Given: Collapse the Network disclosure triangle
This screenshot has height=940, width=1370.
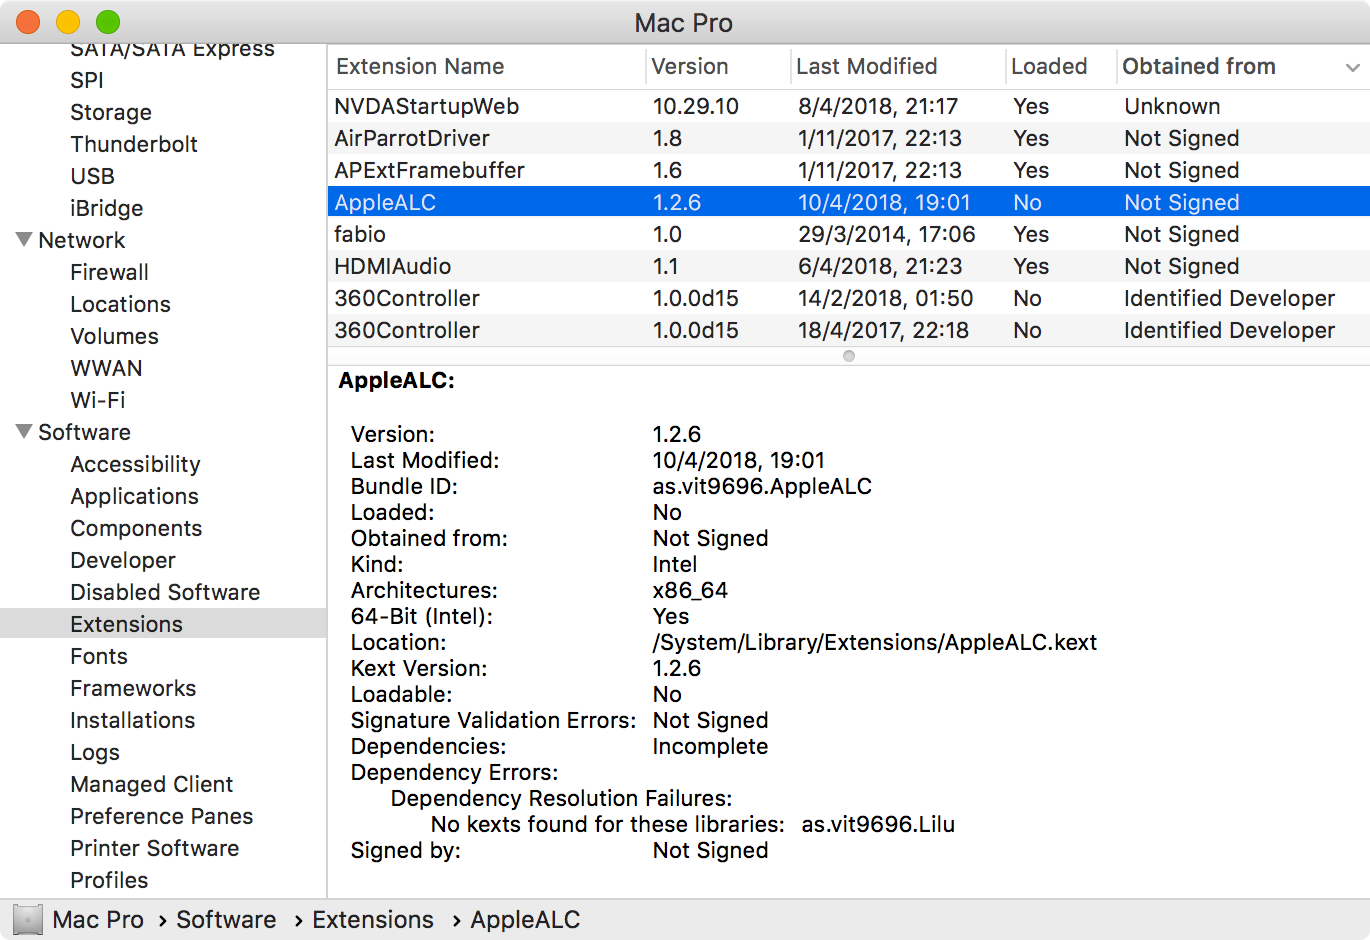Looking at the screenshot, I should point(24,240).
